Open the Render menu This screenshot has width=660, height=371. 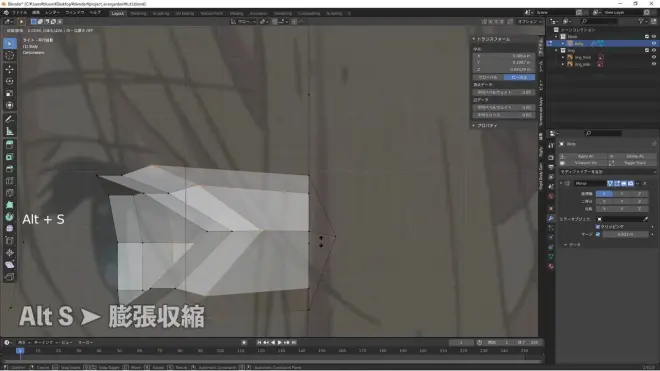53,13
